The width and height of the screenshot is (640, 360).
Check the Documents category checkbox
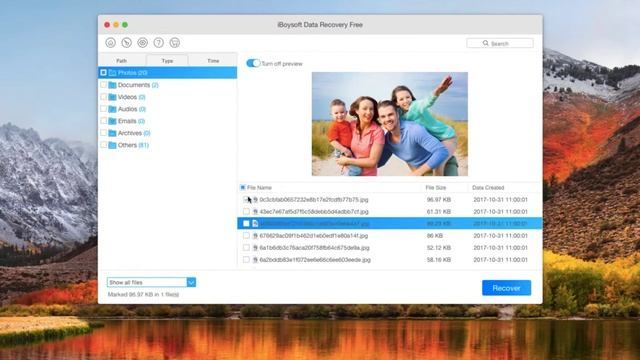[x=103, y=85]
